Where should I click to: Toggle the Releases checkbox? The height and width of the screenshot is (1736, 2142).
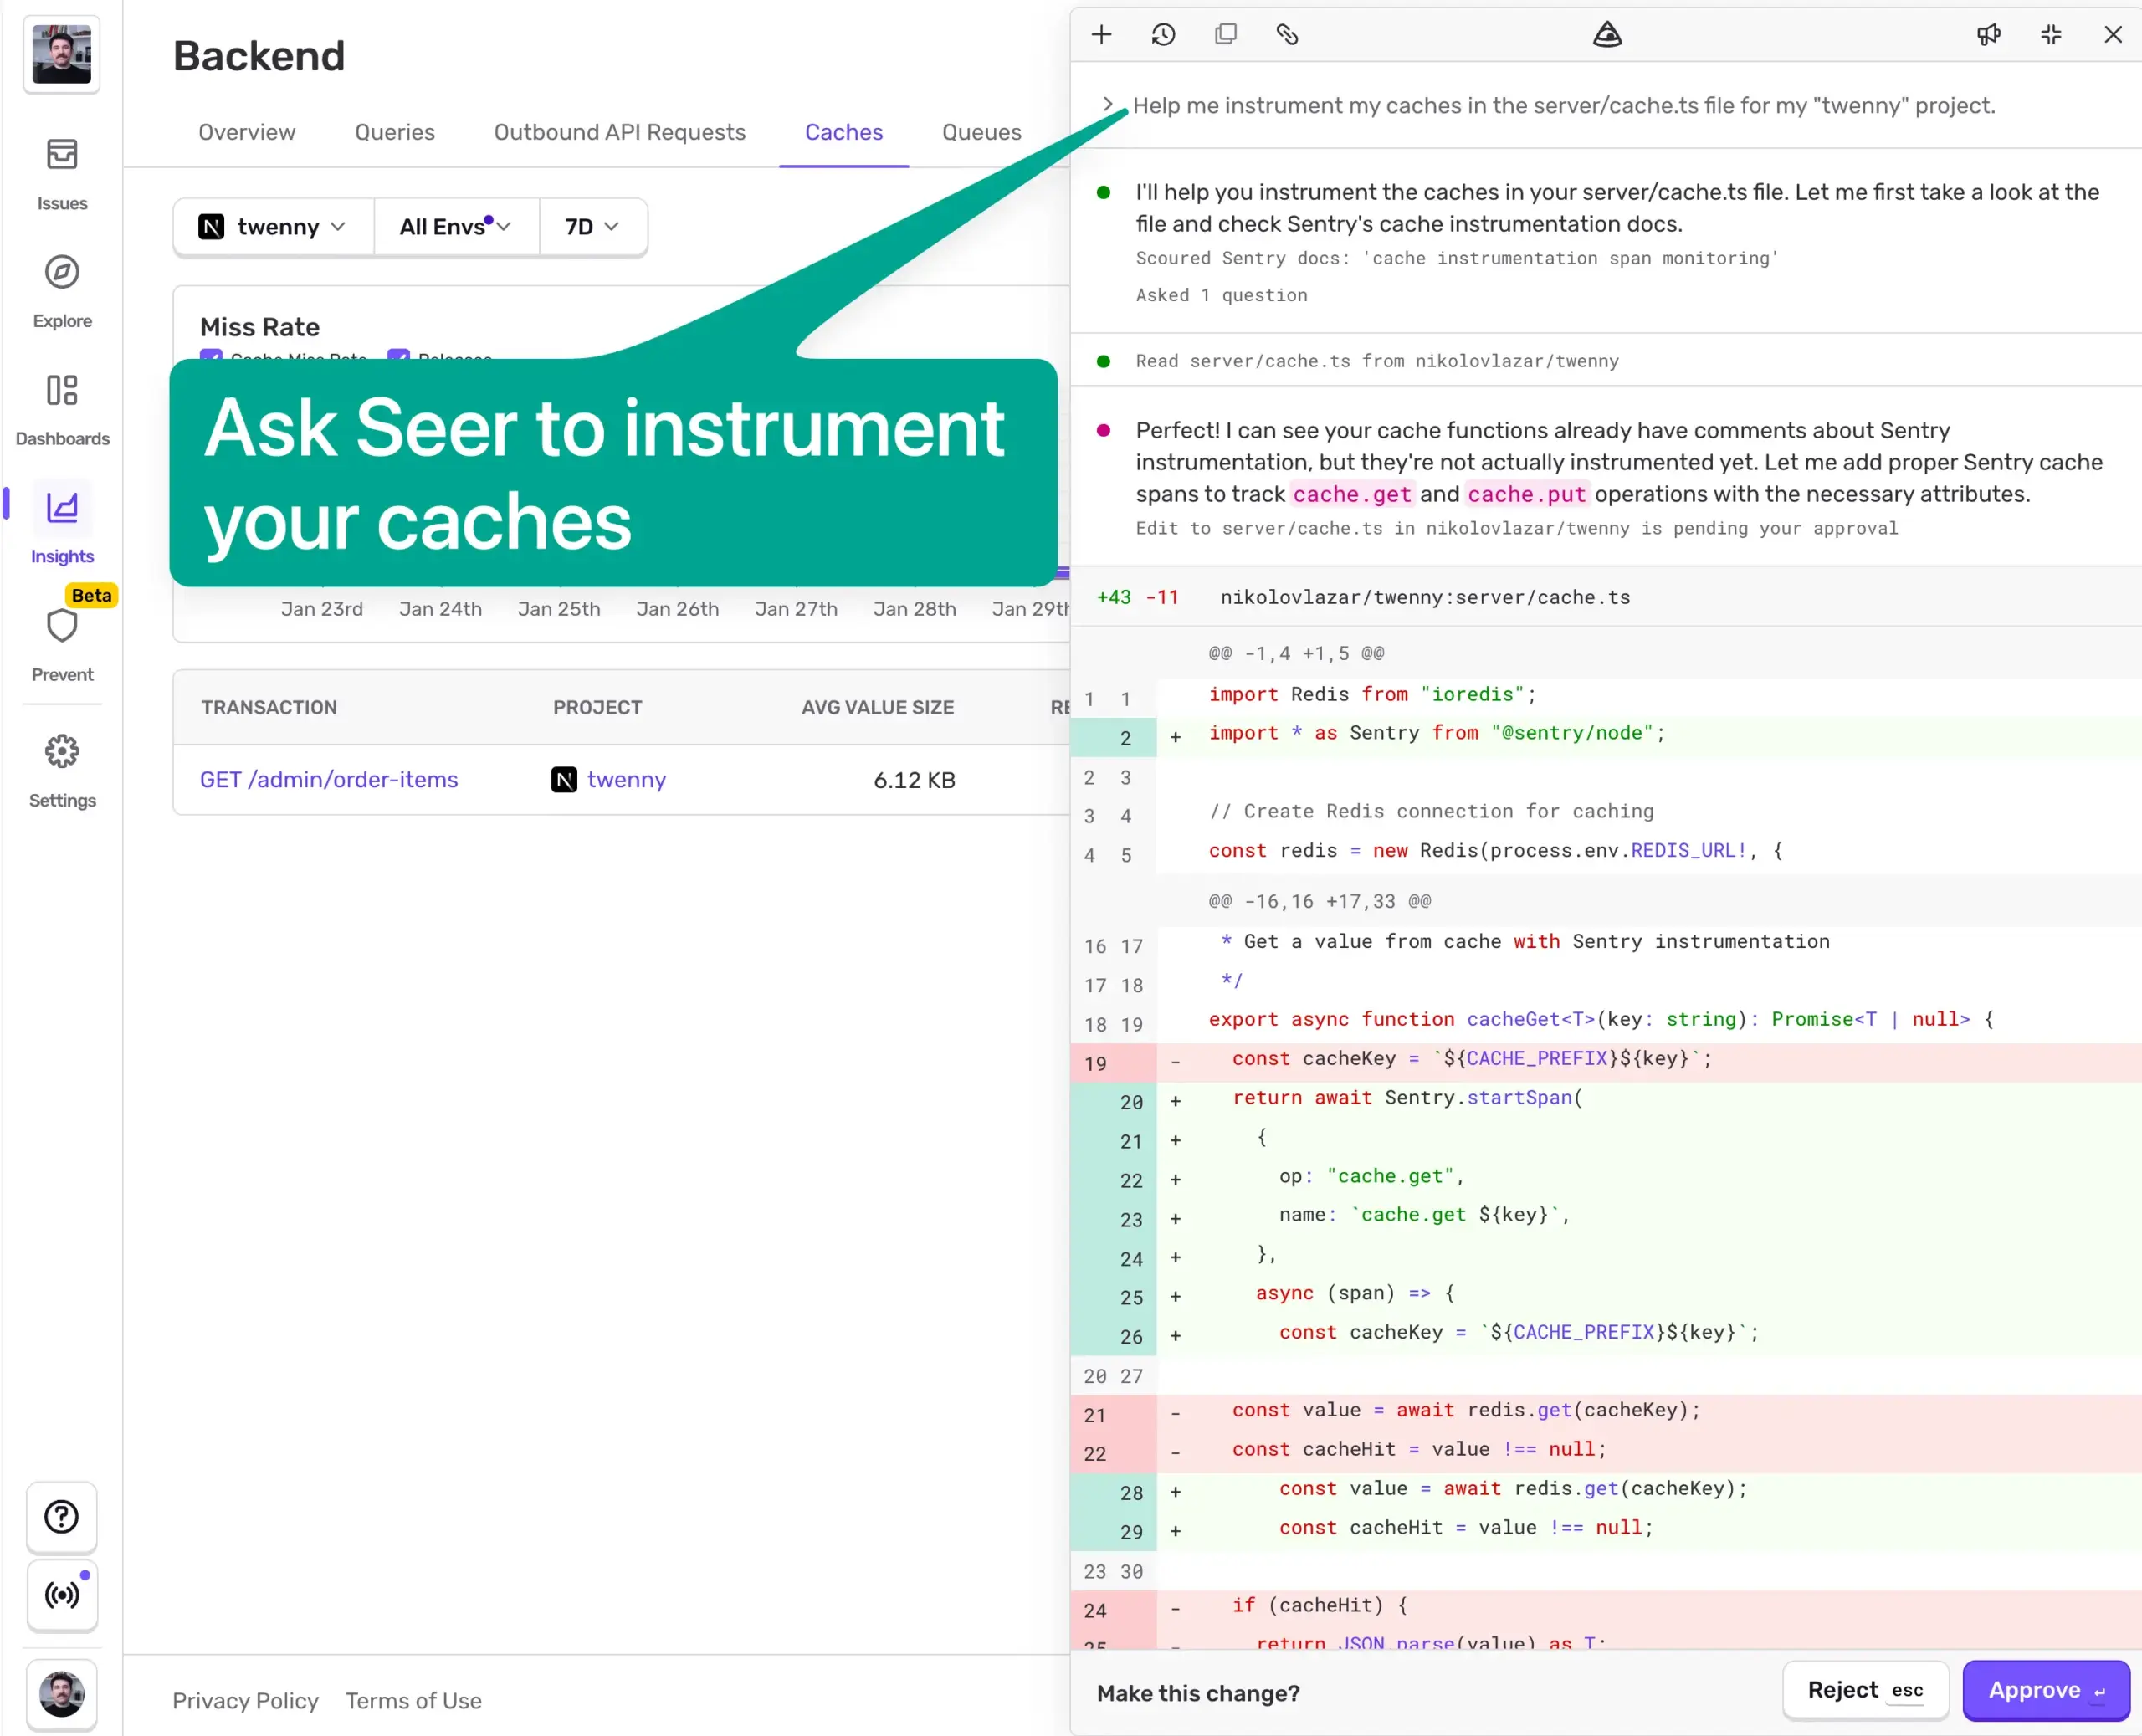click(398, 355)
